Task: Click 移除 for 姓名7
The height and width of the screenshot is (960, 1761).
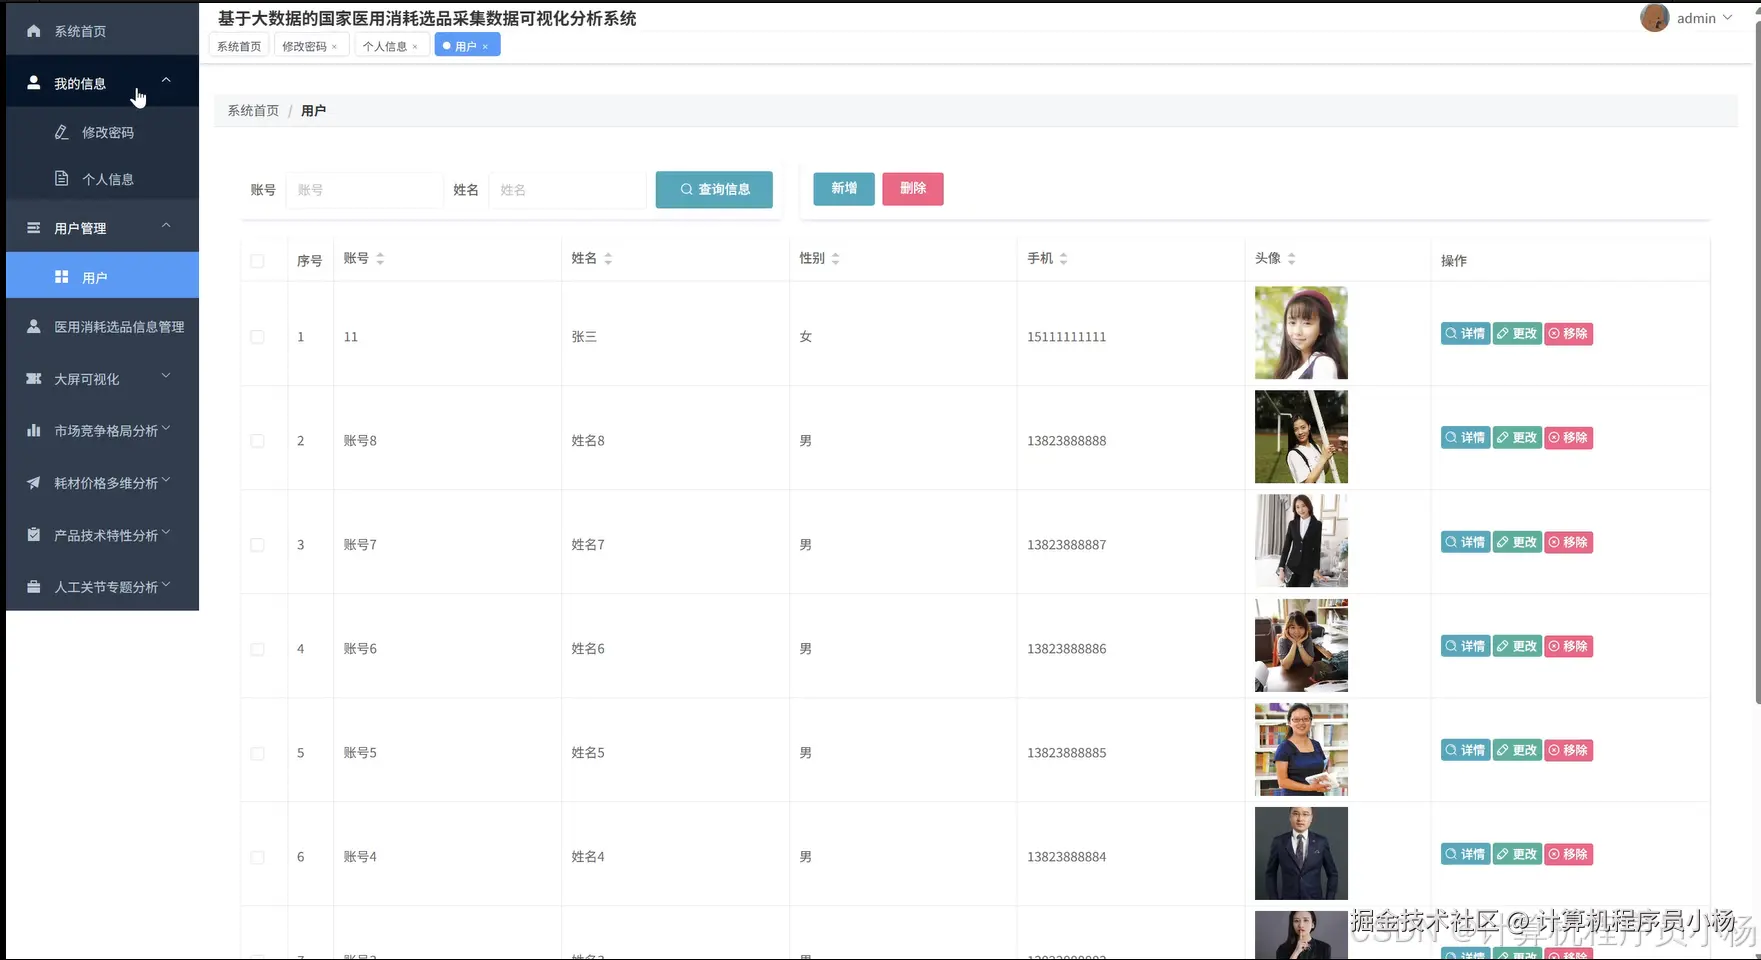Action: [x=1568, y=542]
